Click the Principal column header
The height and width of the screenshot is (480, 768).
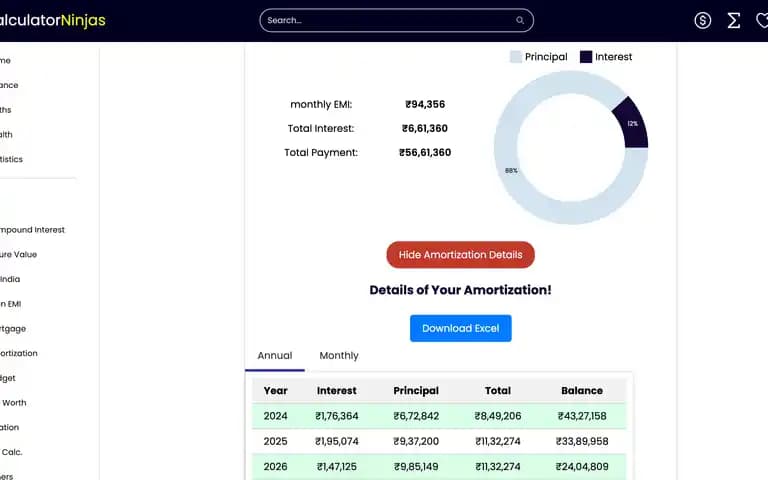click(416, 390)
